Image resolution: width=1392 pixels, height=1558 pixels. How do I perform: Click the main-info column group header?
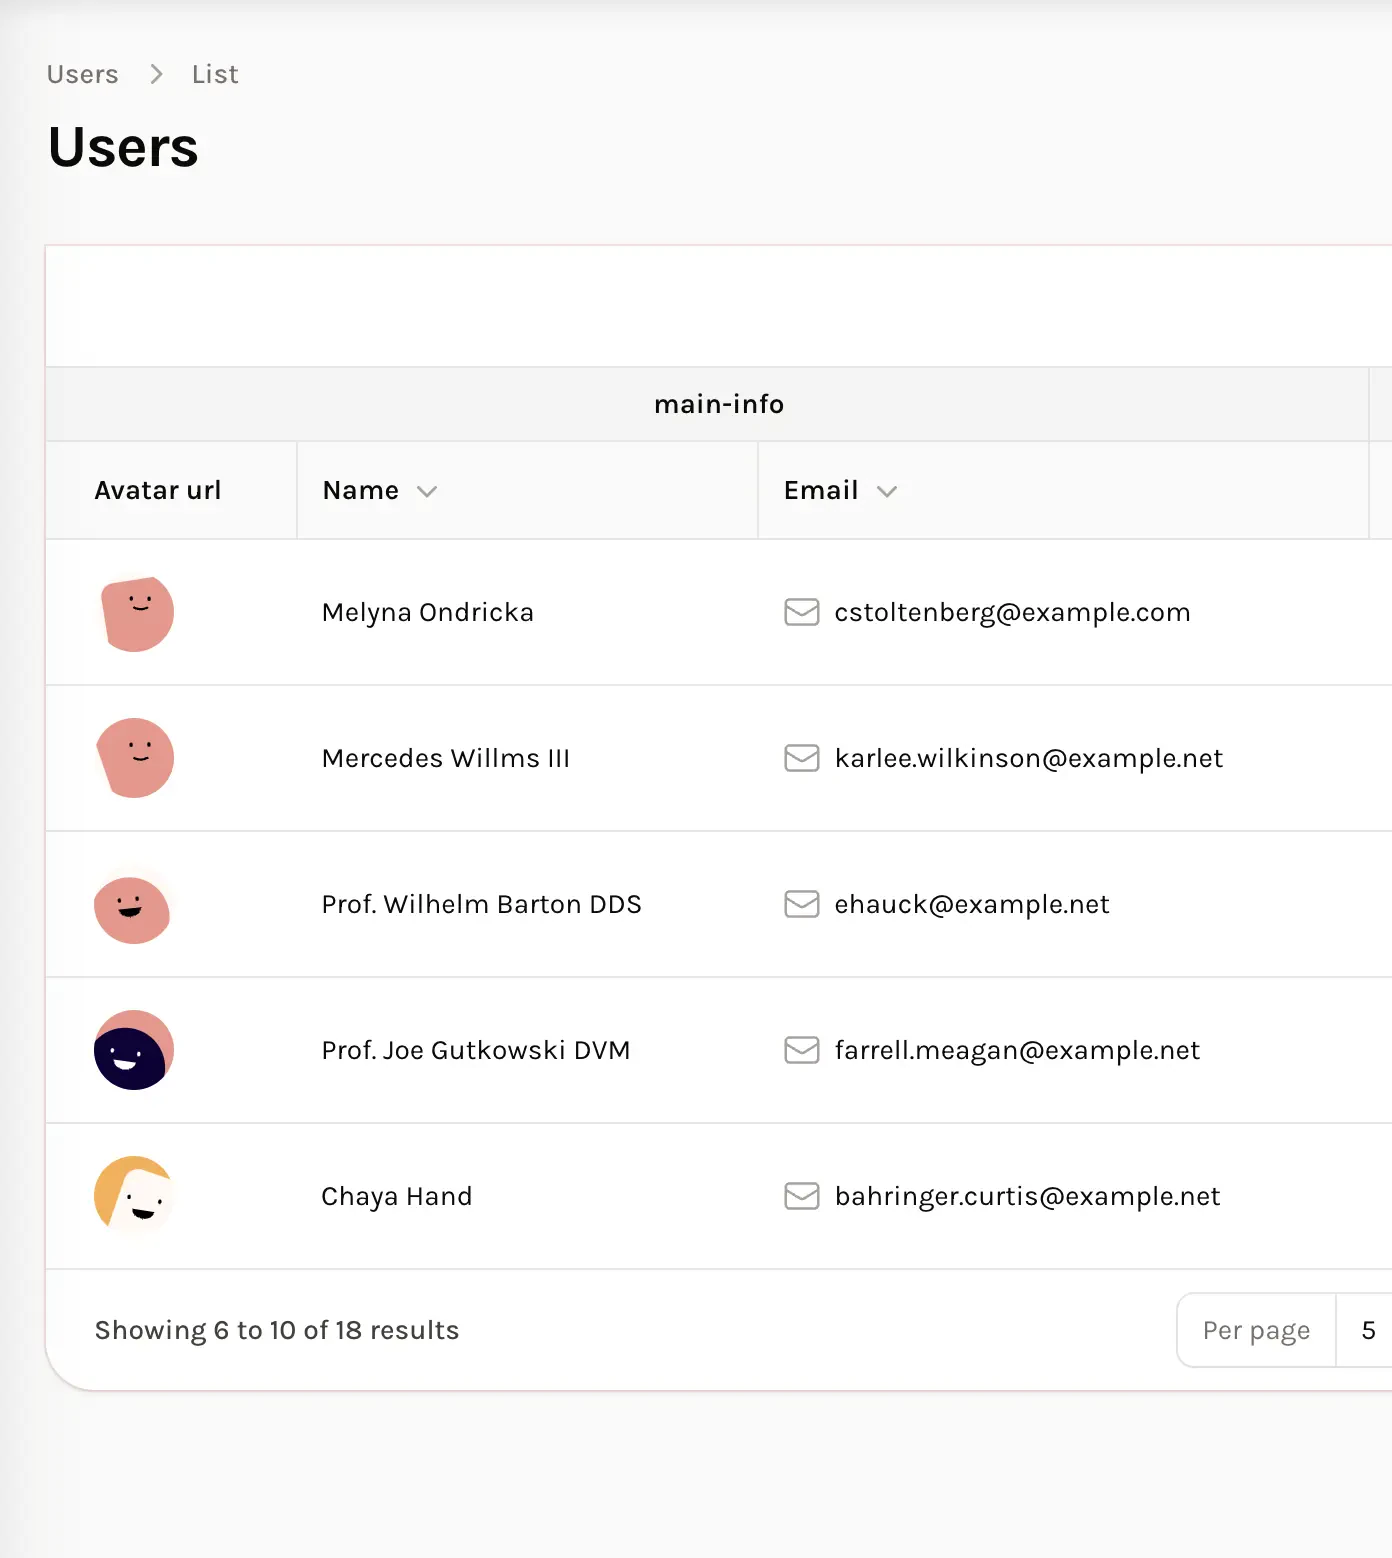tap(718, 404)
